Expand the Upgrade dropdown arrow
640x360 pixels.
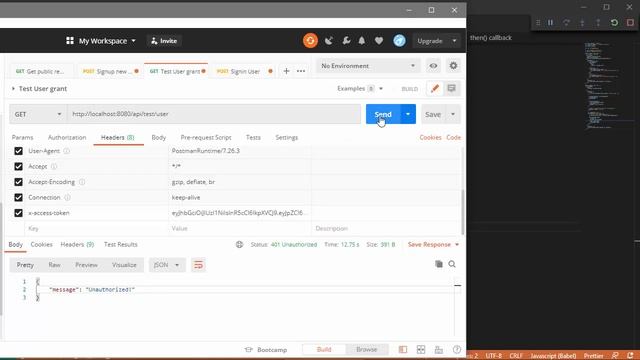[454, 41]
